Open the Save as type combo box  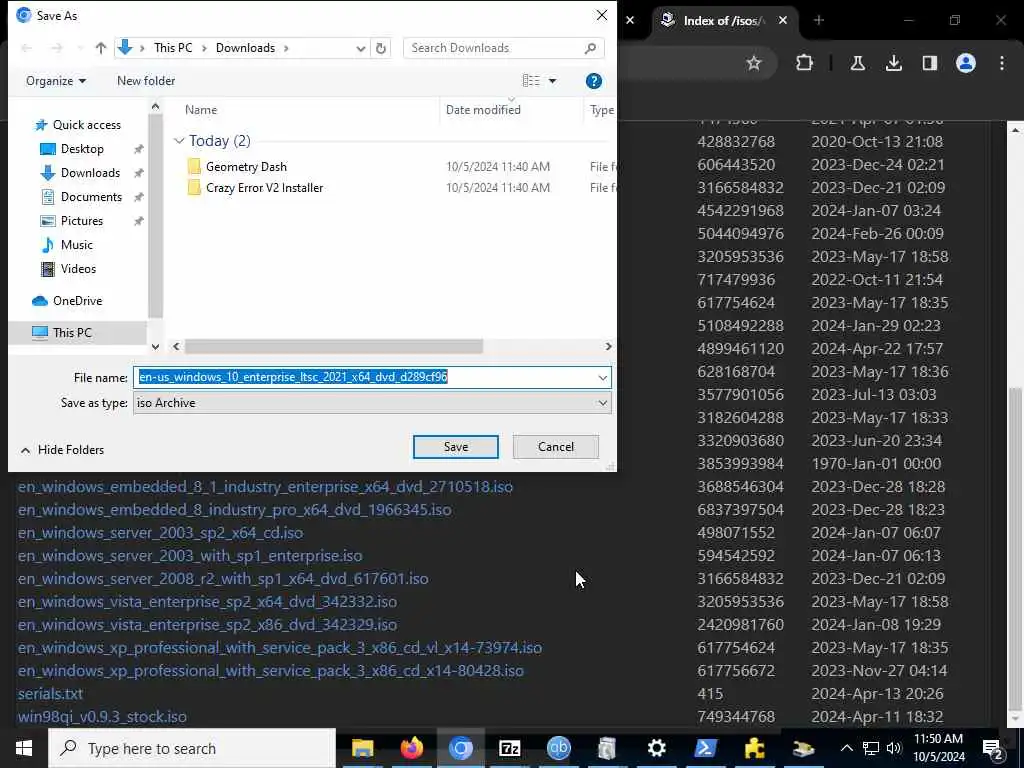372,403
